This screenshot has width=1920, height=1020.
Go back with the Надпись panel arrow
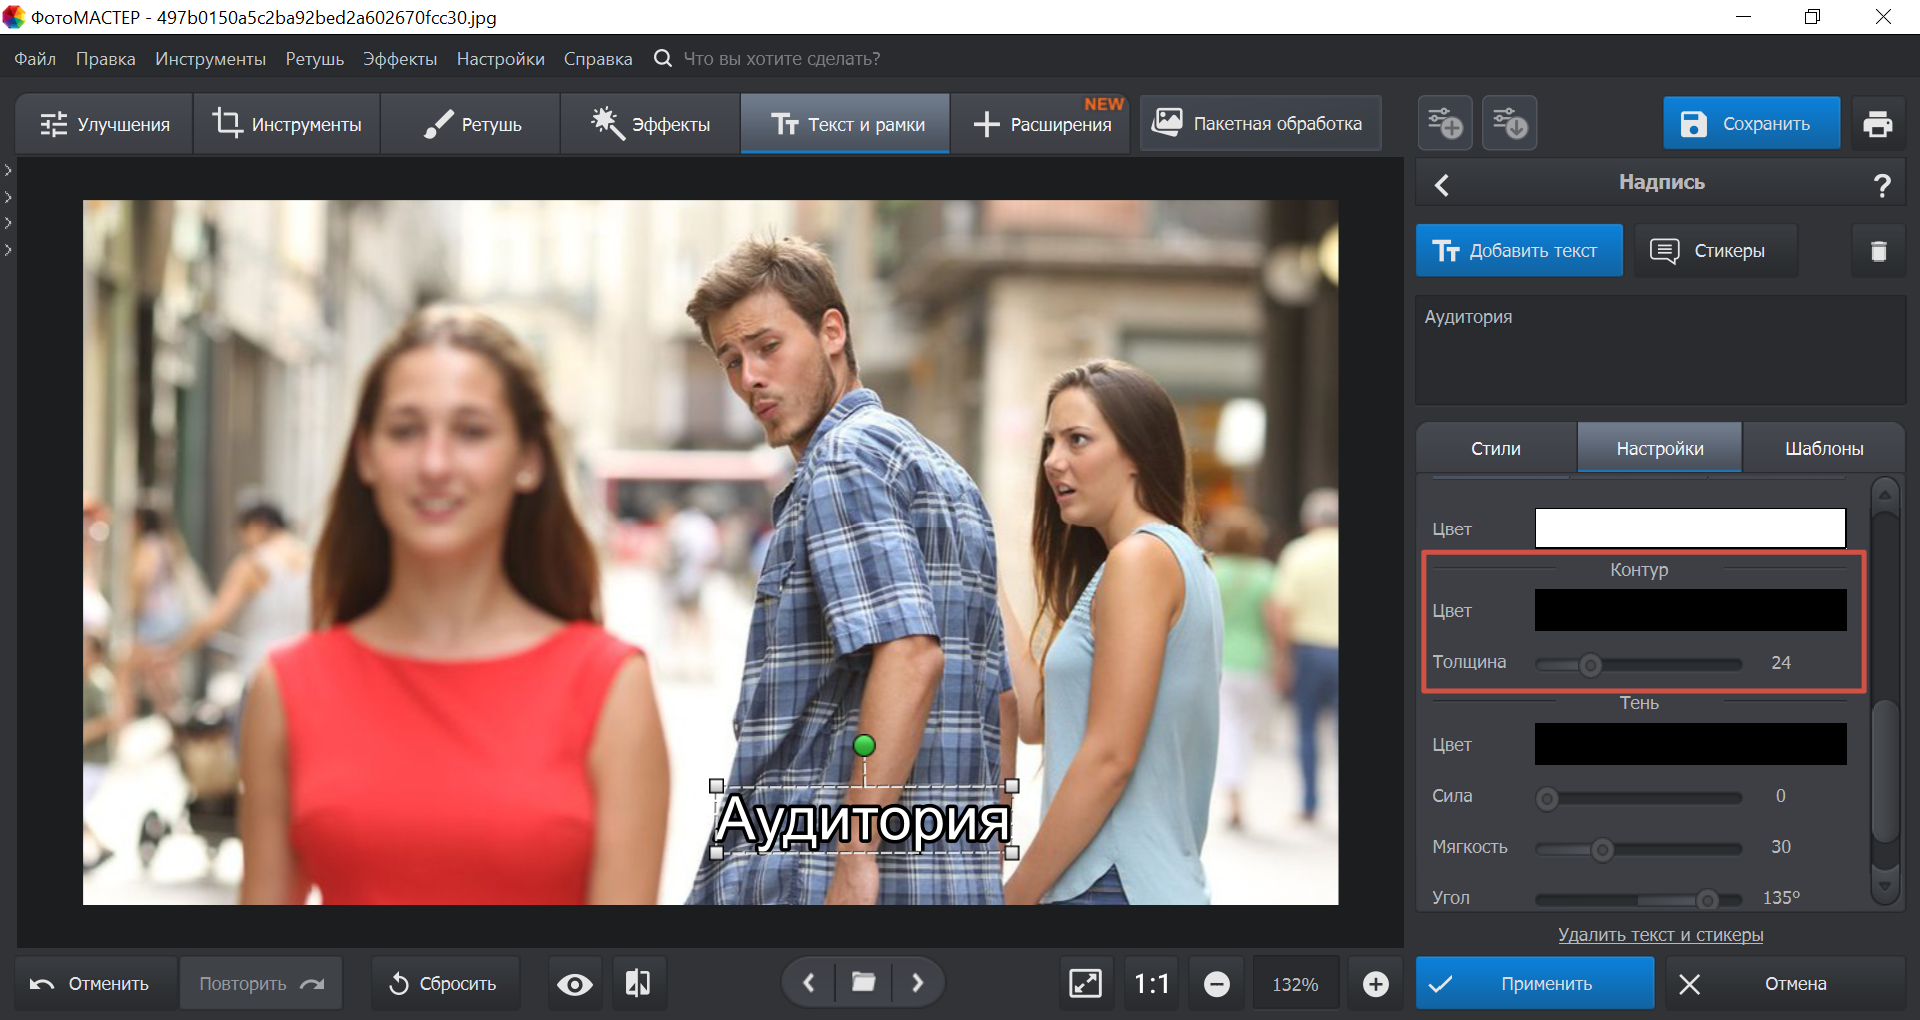(1442, 184)
